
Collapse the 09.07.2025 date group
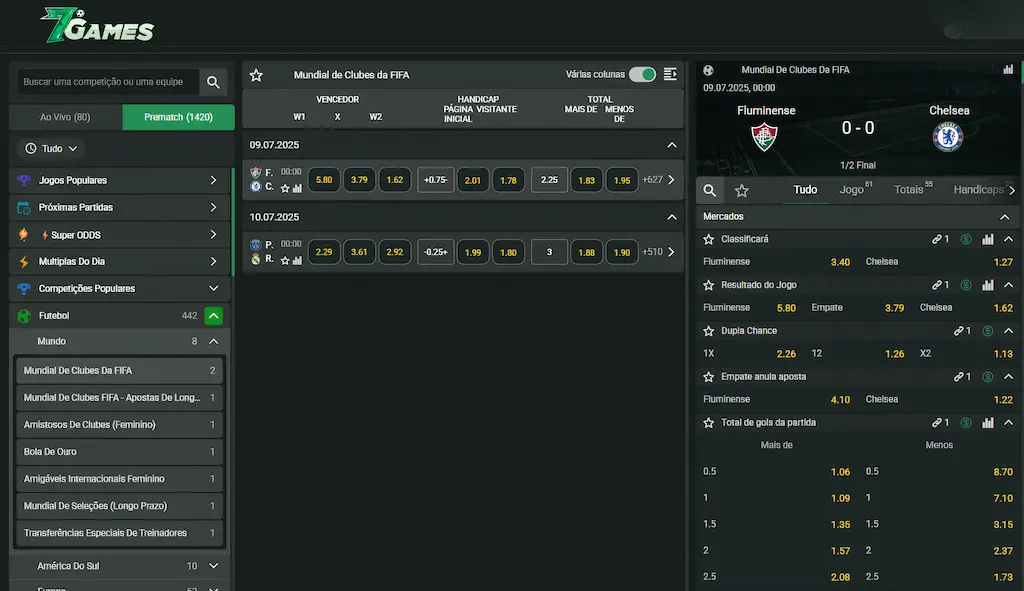tap(671, 145)
